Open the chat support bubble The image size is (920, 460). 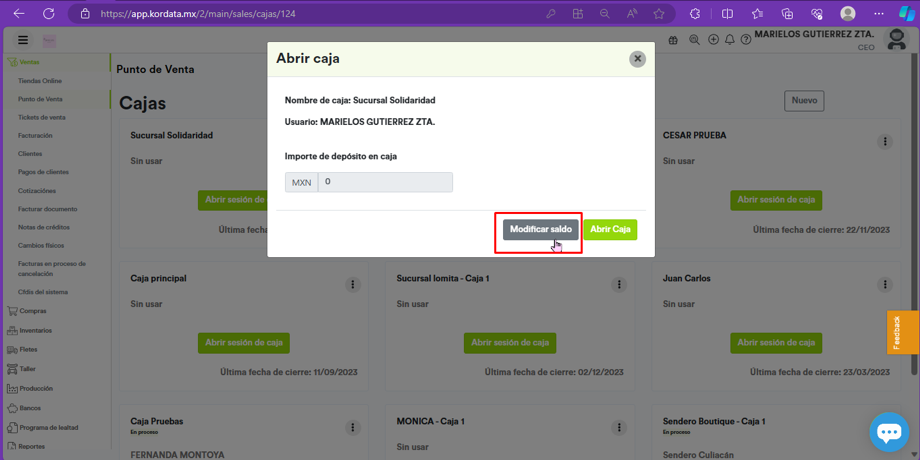888,432
